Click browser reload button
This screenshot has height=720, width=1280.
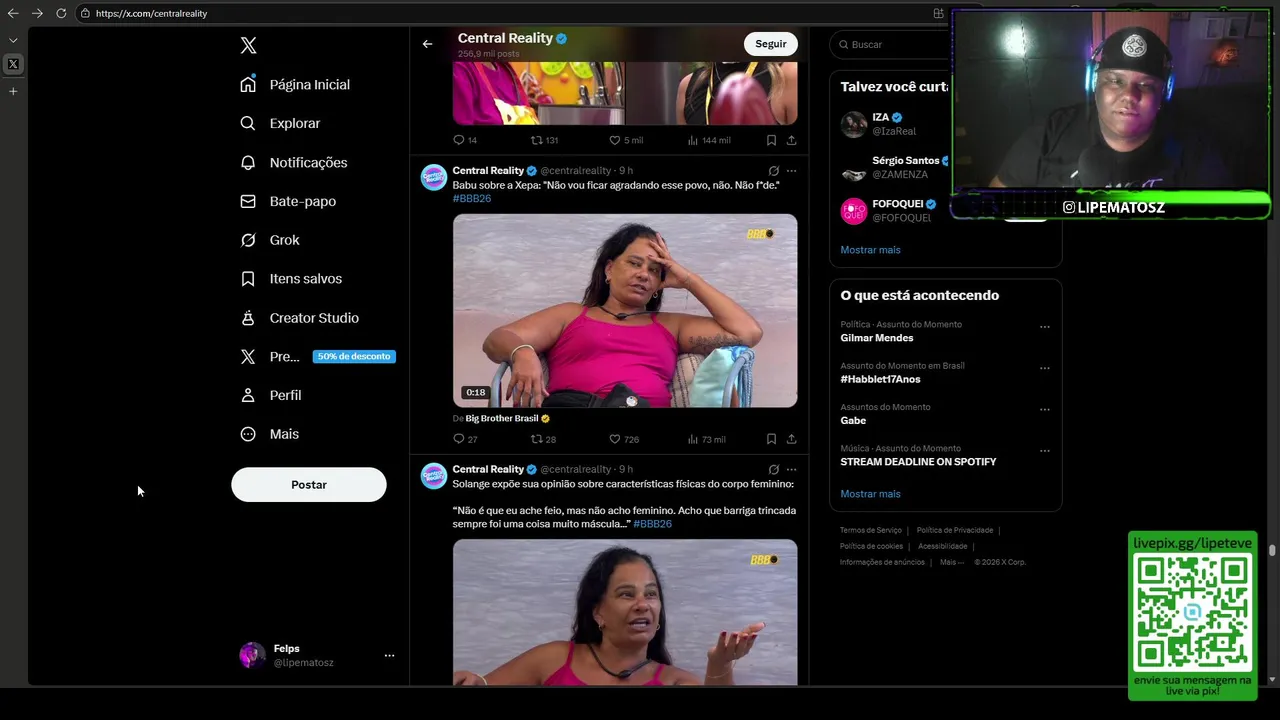coord(61,13)
